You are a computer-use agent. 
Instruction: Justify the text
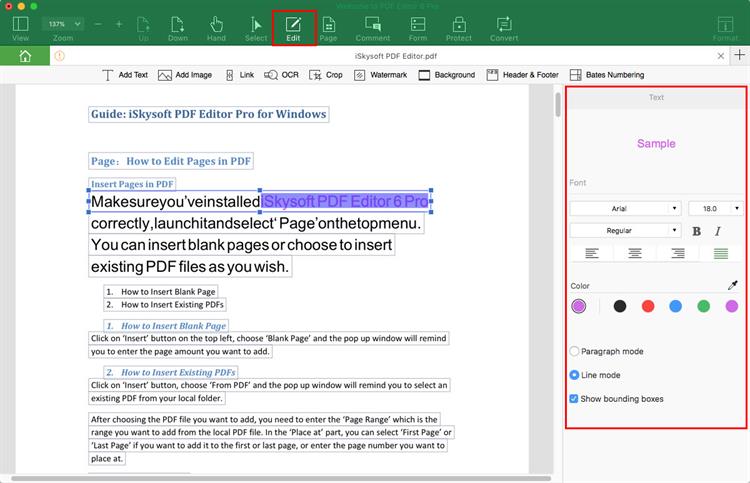click(x=720, y=253)
